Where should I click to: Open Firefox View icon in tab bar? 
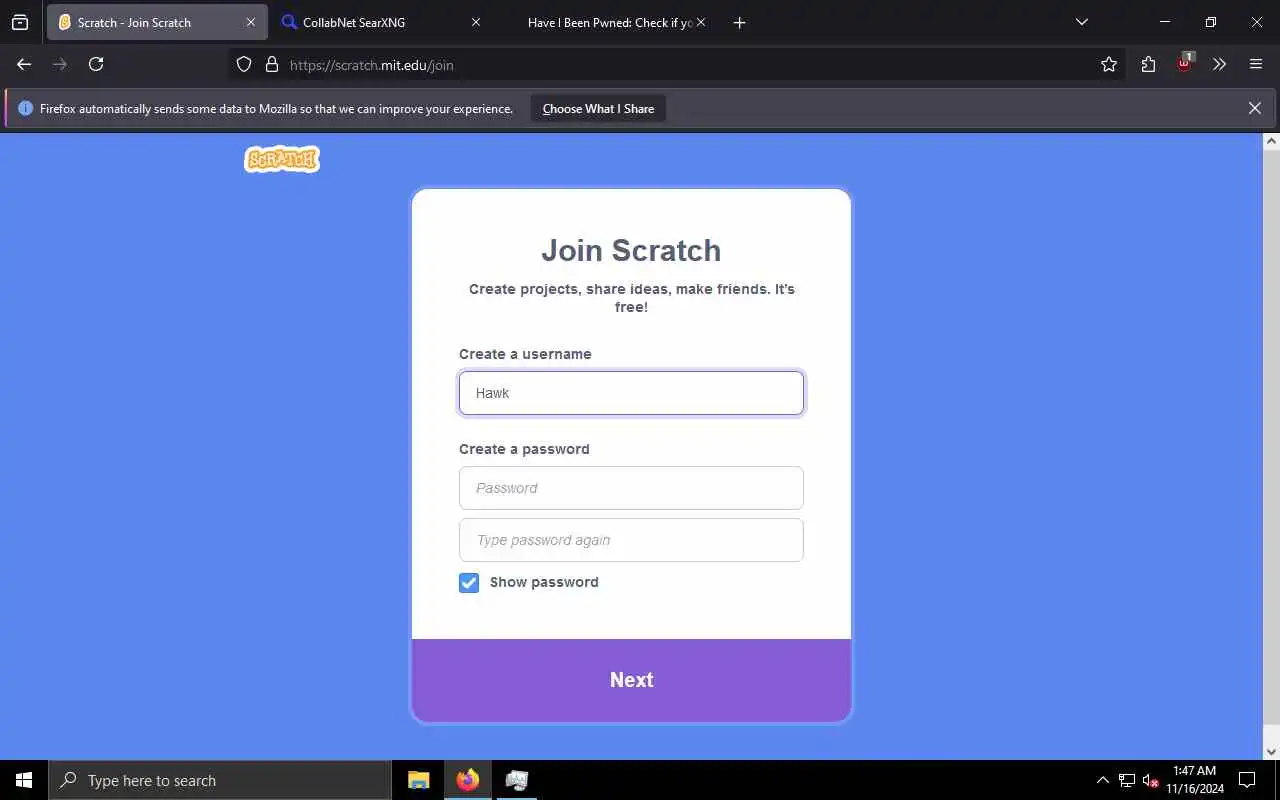click(x=20, y=22)
